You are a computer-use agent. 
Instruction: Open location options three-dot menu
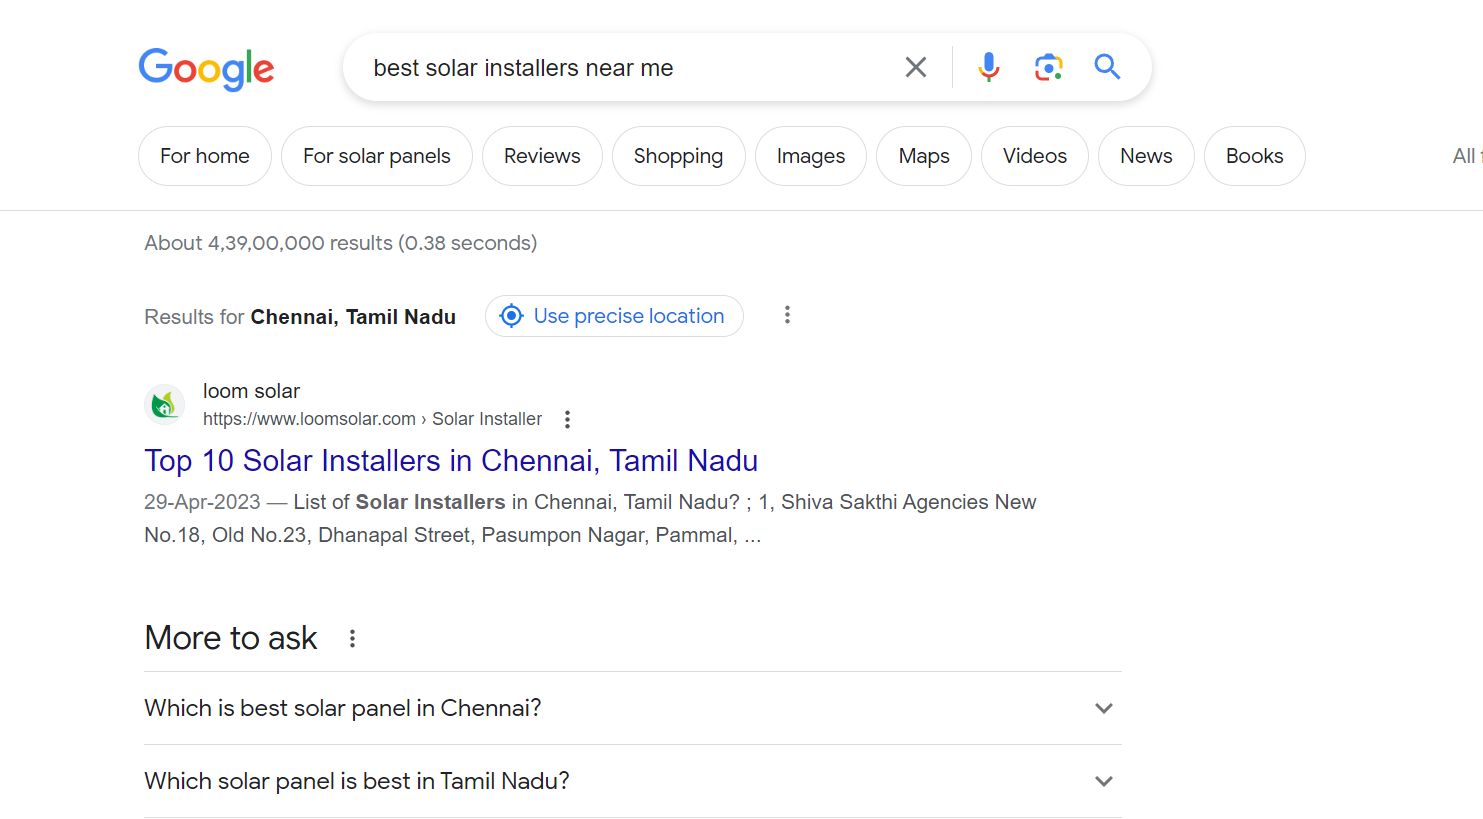[787, 315]
